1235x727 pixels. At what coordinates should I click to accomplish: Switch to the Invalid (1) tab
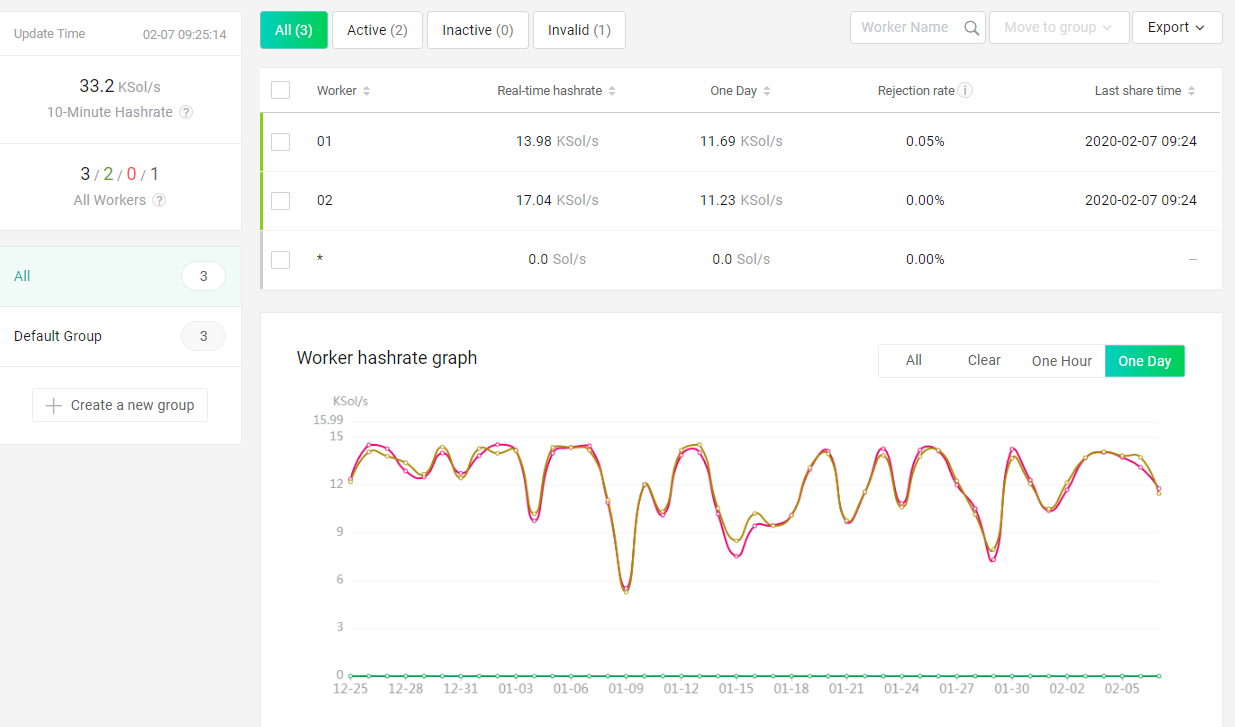click(x=579, y=30)
